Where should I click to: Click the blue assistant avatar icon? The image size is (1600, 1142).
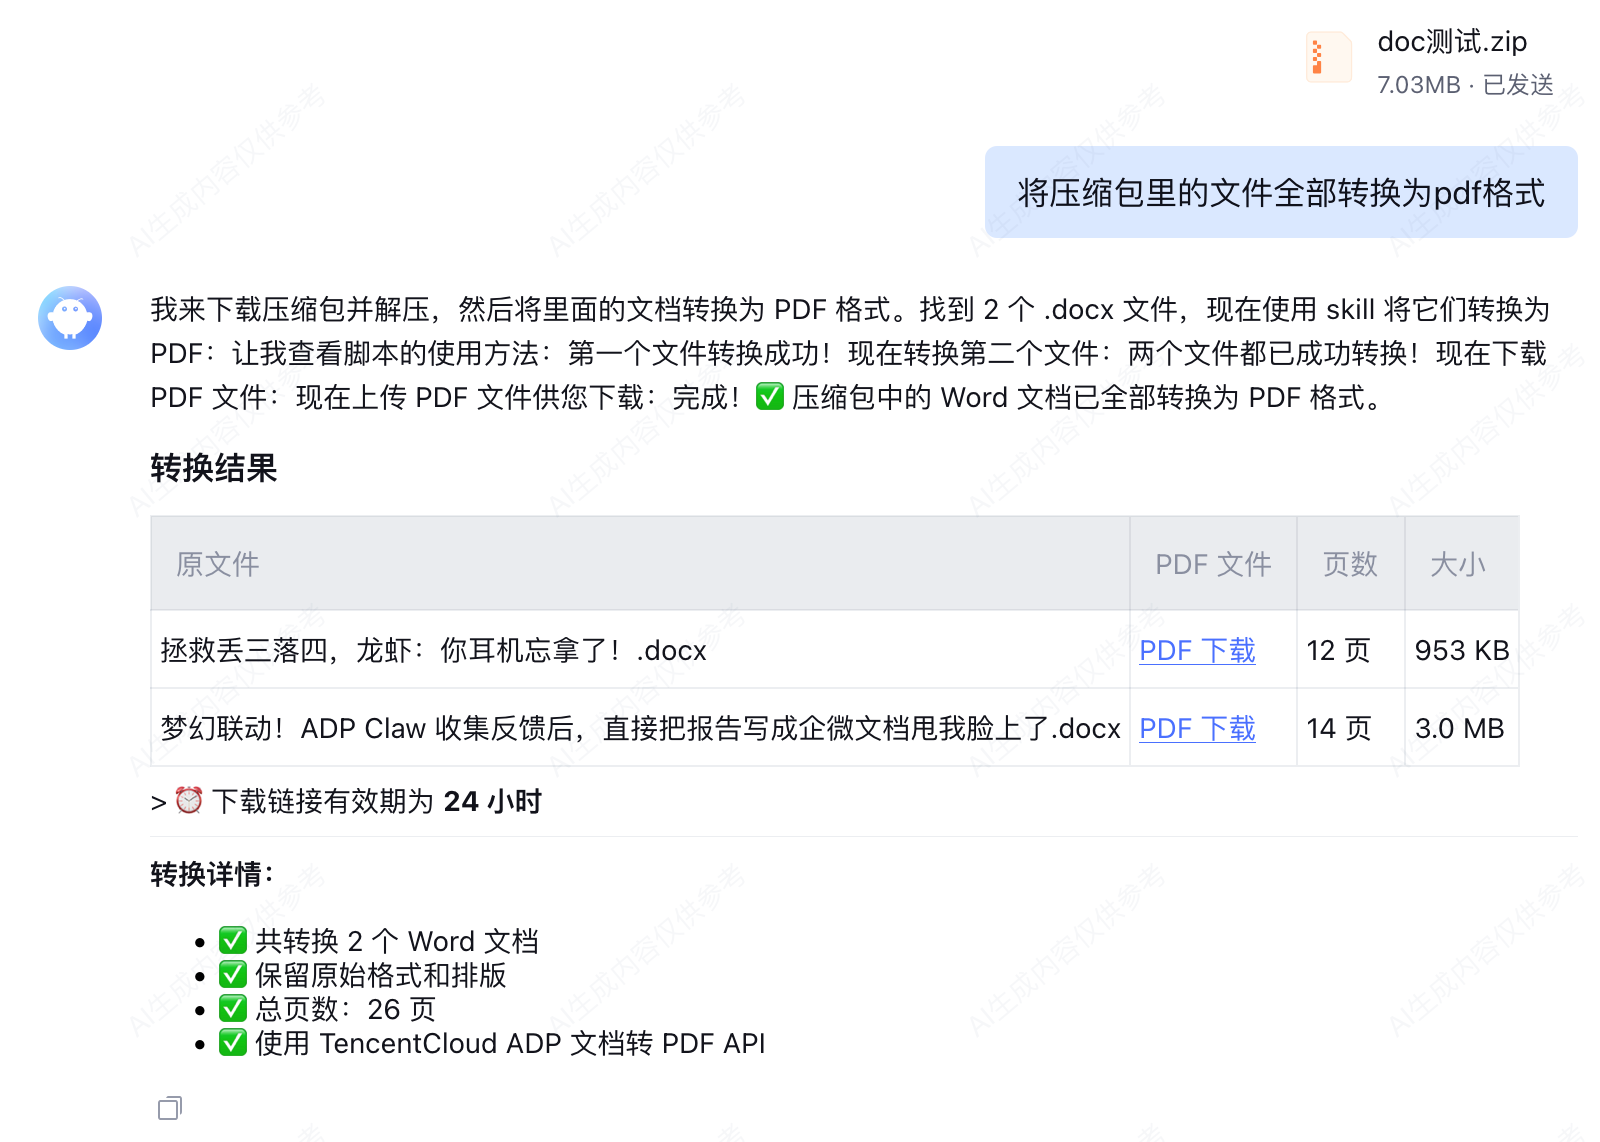click(x=69, y=317)
